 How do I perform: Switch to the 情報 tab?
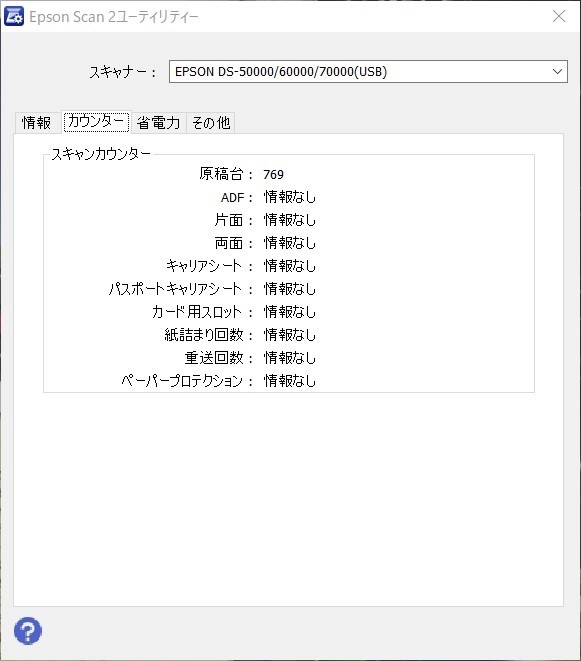point(37,123)
